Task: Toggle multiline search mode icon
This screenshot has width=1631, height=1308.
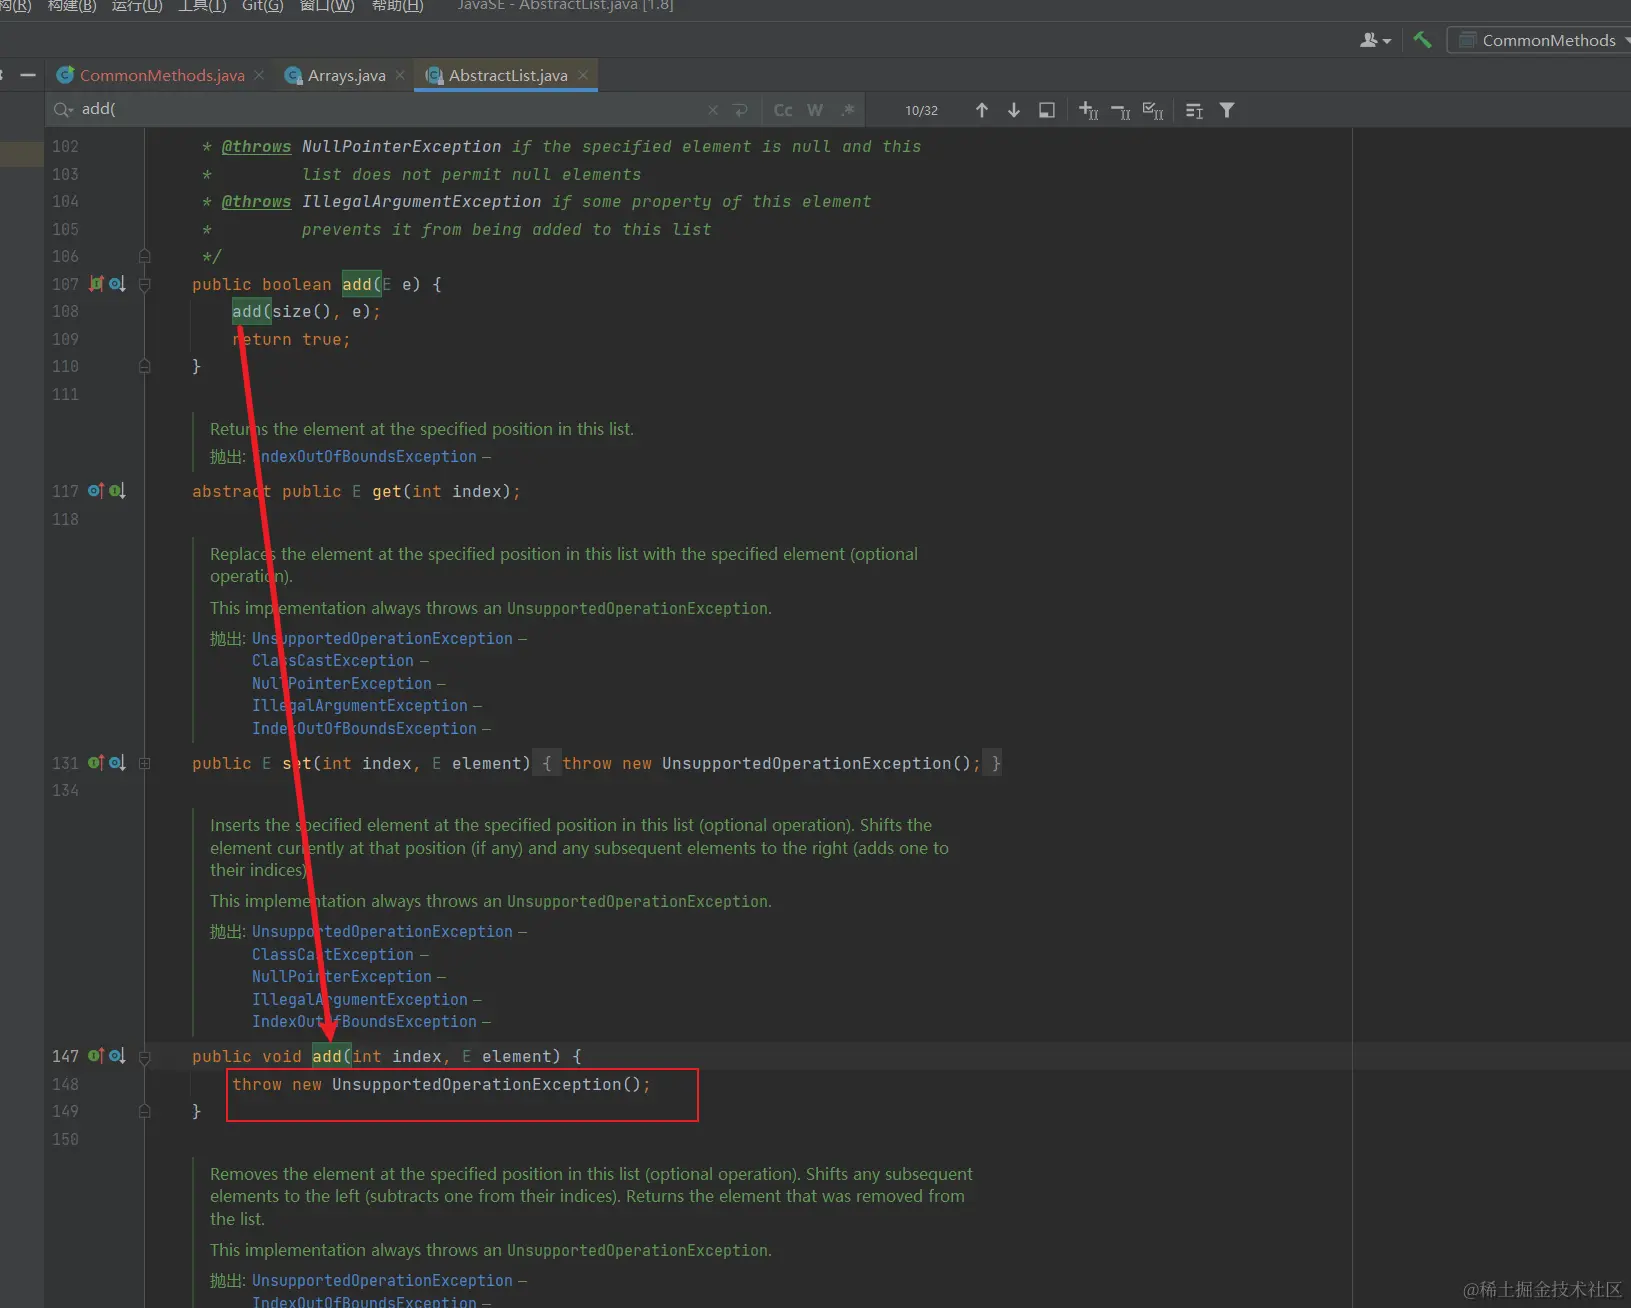Action: point(1194,110)
